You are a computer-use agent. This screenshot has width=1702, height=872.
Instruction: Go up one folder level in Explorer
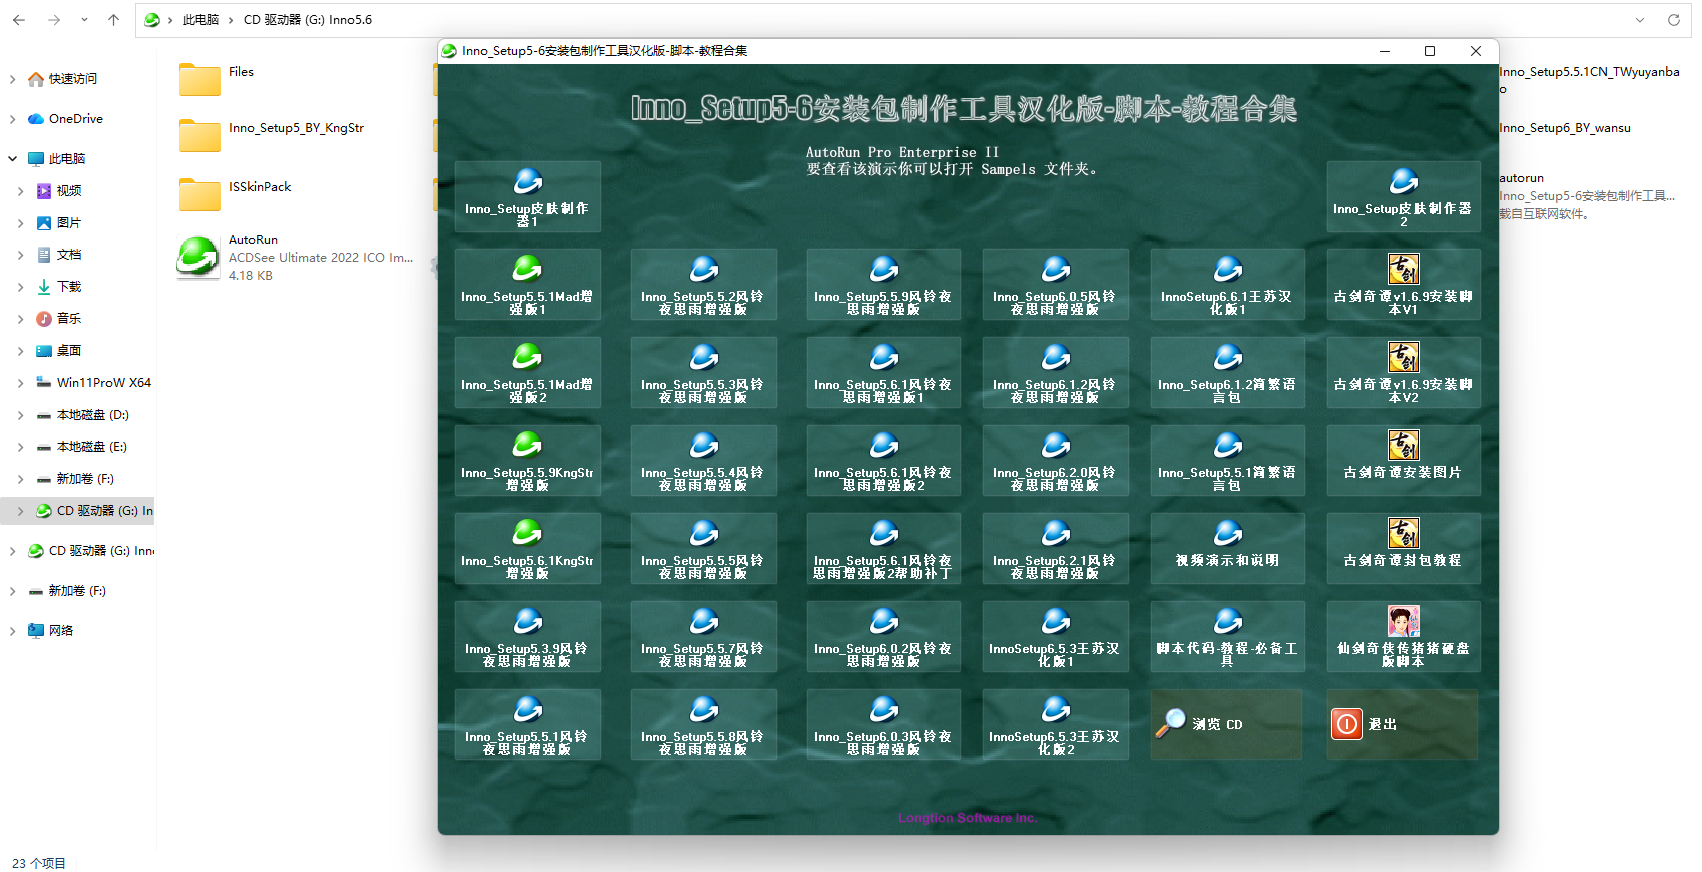[113, 19]
